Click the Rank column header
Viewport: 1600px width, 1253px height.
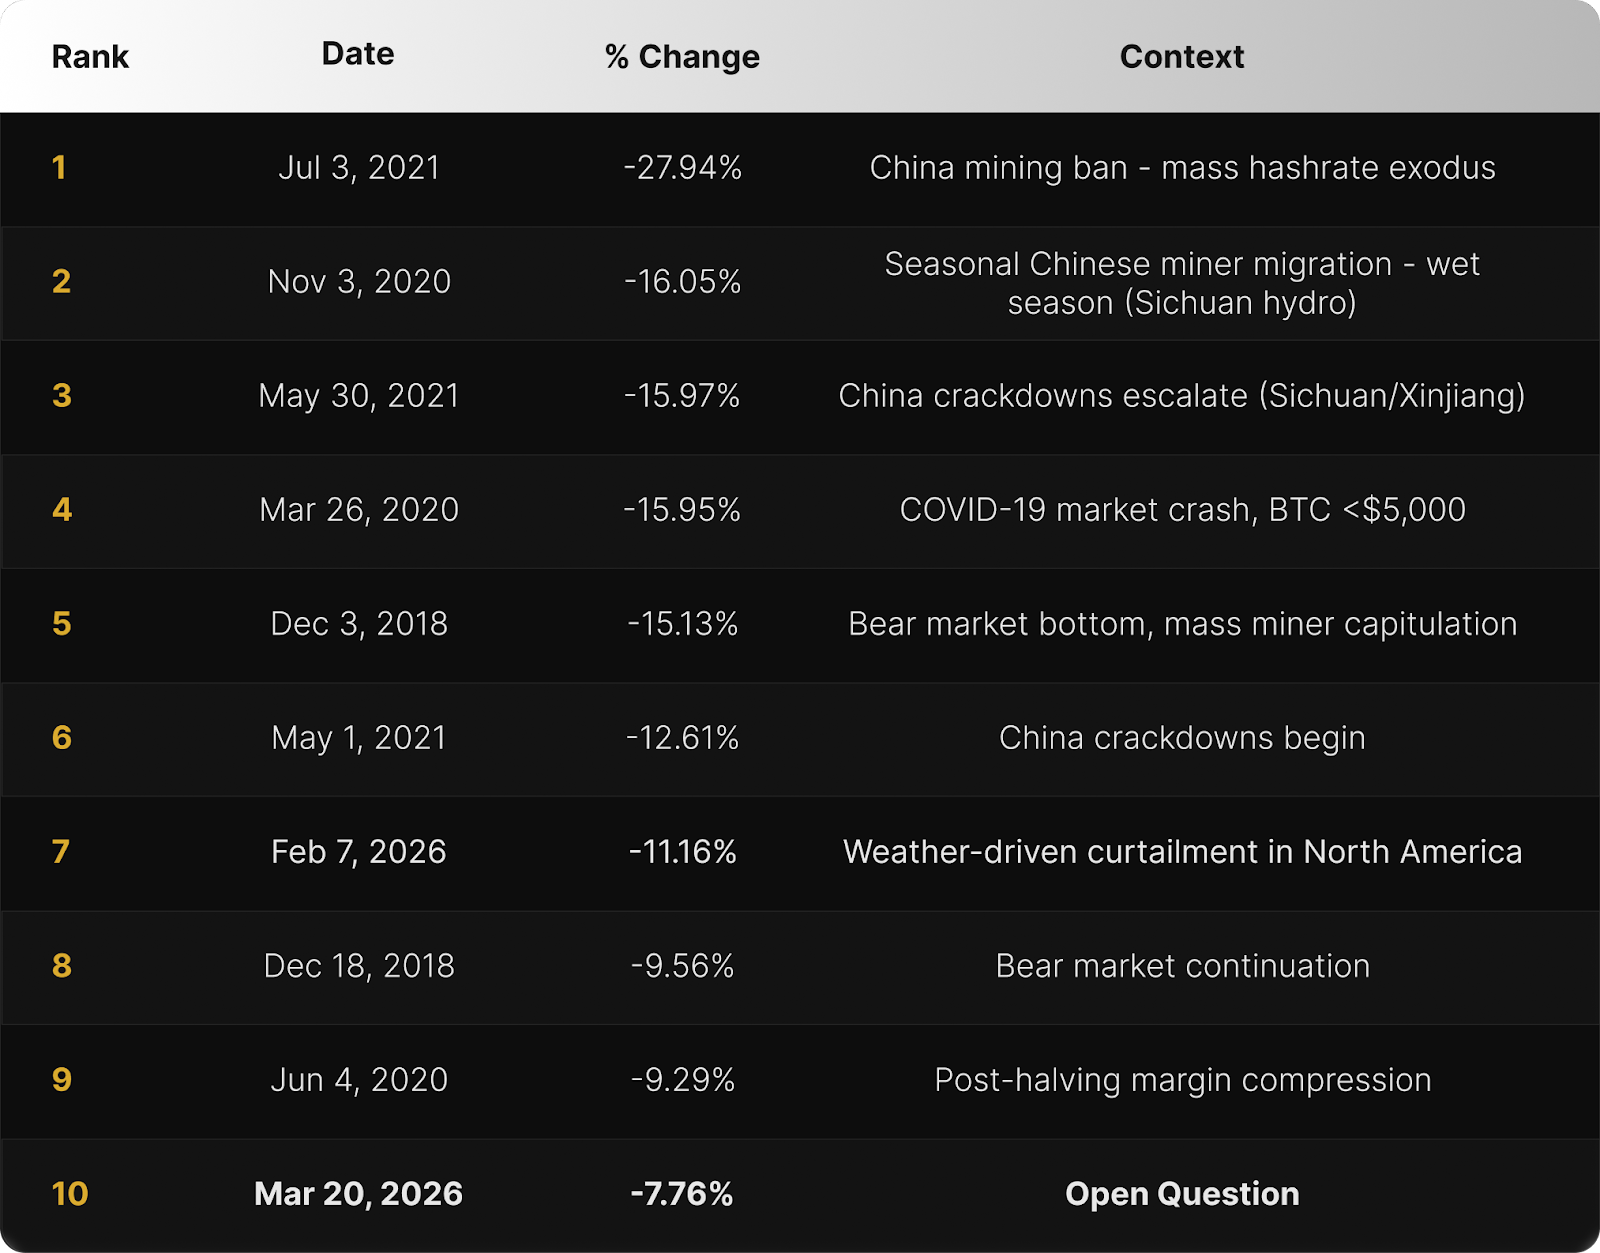coord(90,57)
